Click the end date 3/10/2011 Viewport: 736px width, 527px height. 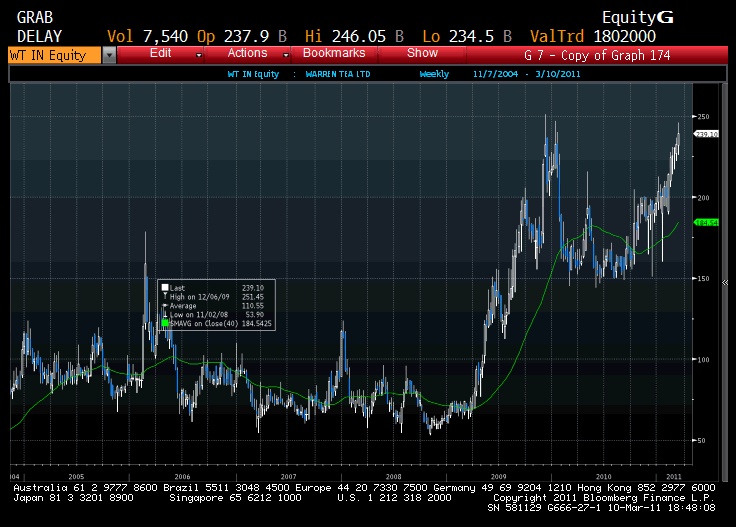click(x=558, y=74)
